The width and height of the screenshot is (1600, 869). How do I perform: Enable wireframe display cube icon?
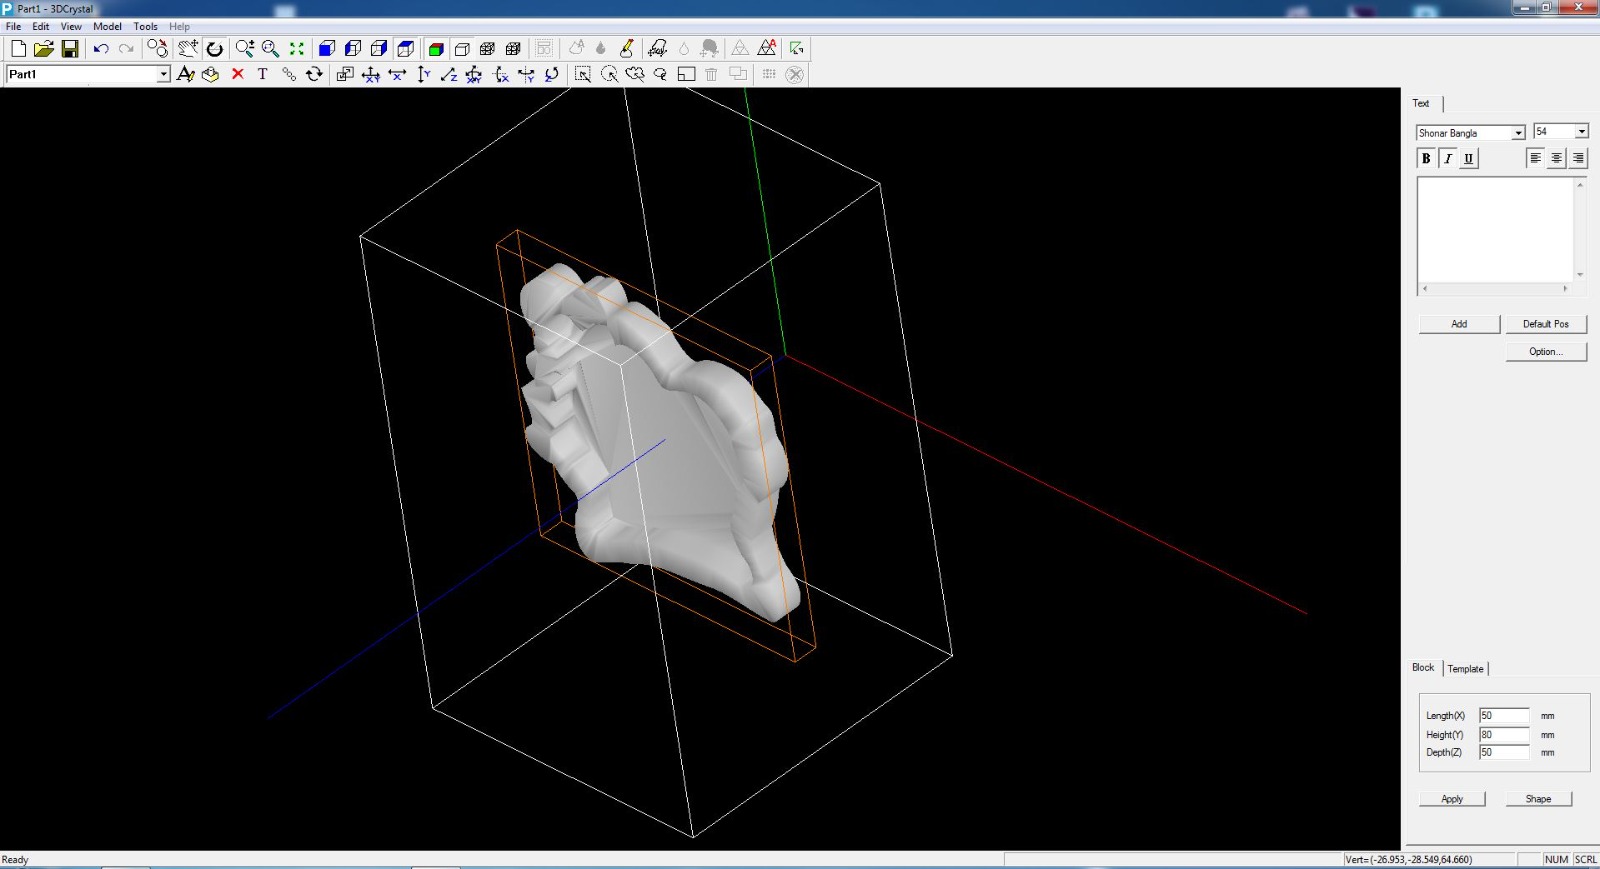[x=462, y=48]
